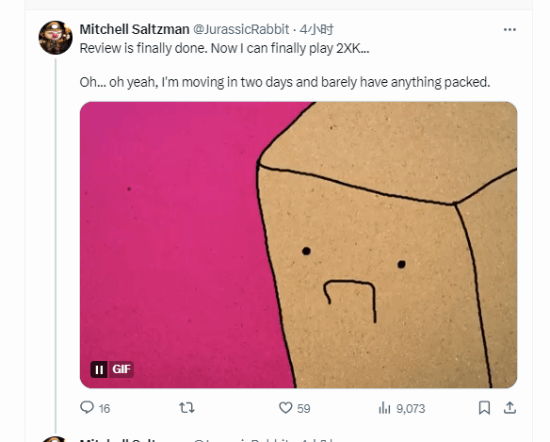The image size is (550, 442).
Task: Click the next tweet's avatar at bottom
Action: pyautogui.click(x=55, y=439)
